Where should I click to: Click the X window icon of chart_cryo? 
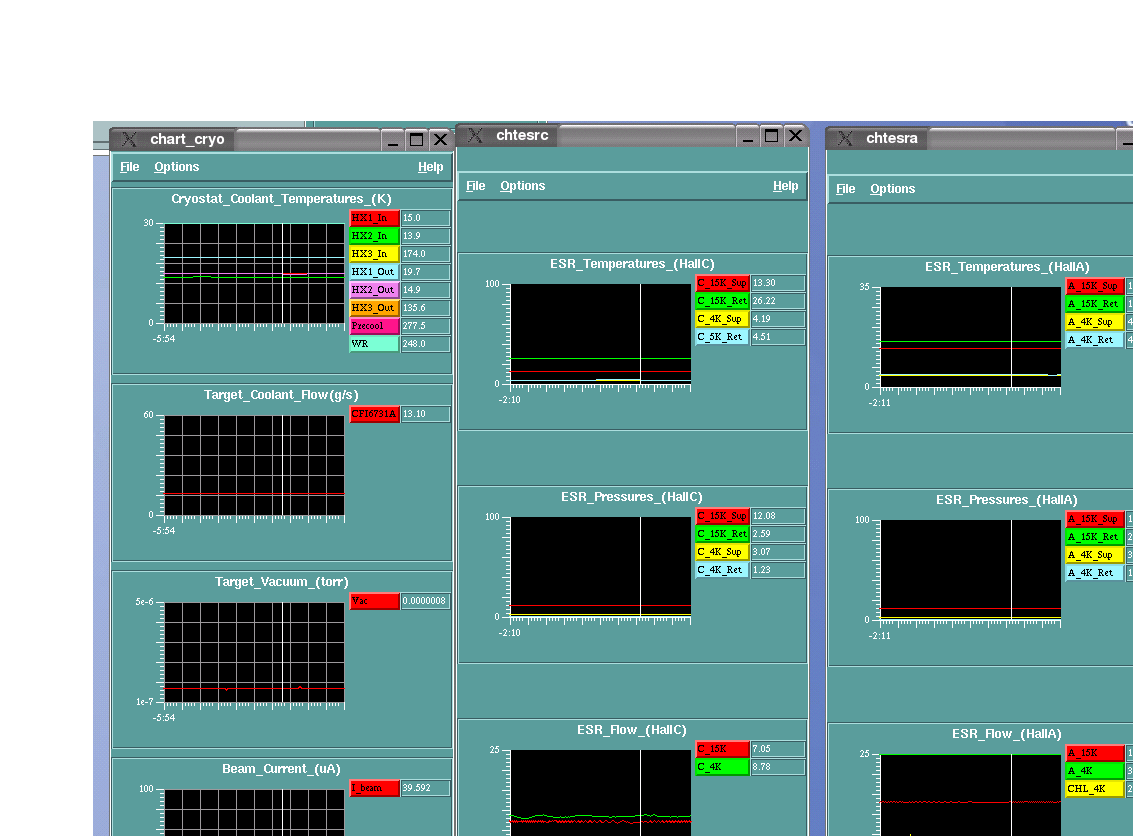(x=129, y=139)
